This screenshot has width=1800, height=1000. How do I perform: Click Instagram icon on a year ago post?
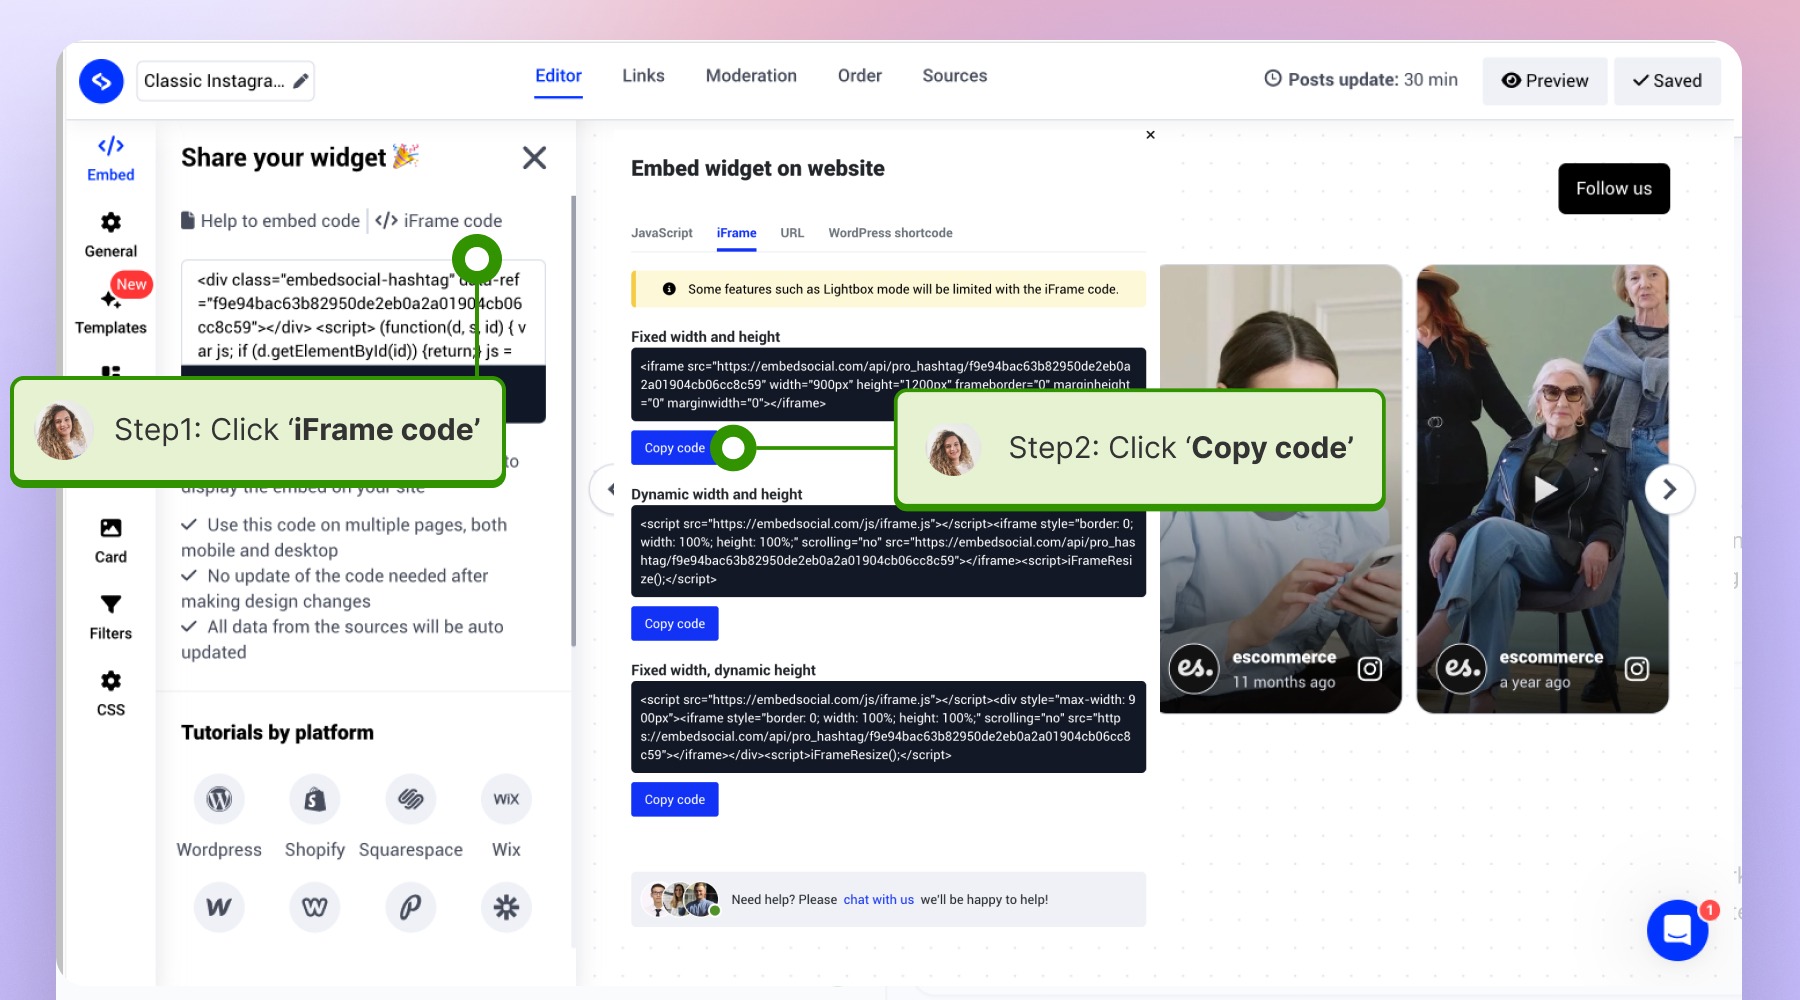(x=1637, y=669)
